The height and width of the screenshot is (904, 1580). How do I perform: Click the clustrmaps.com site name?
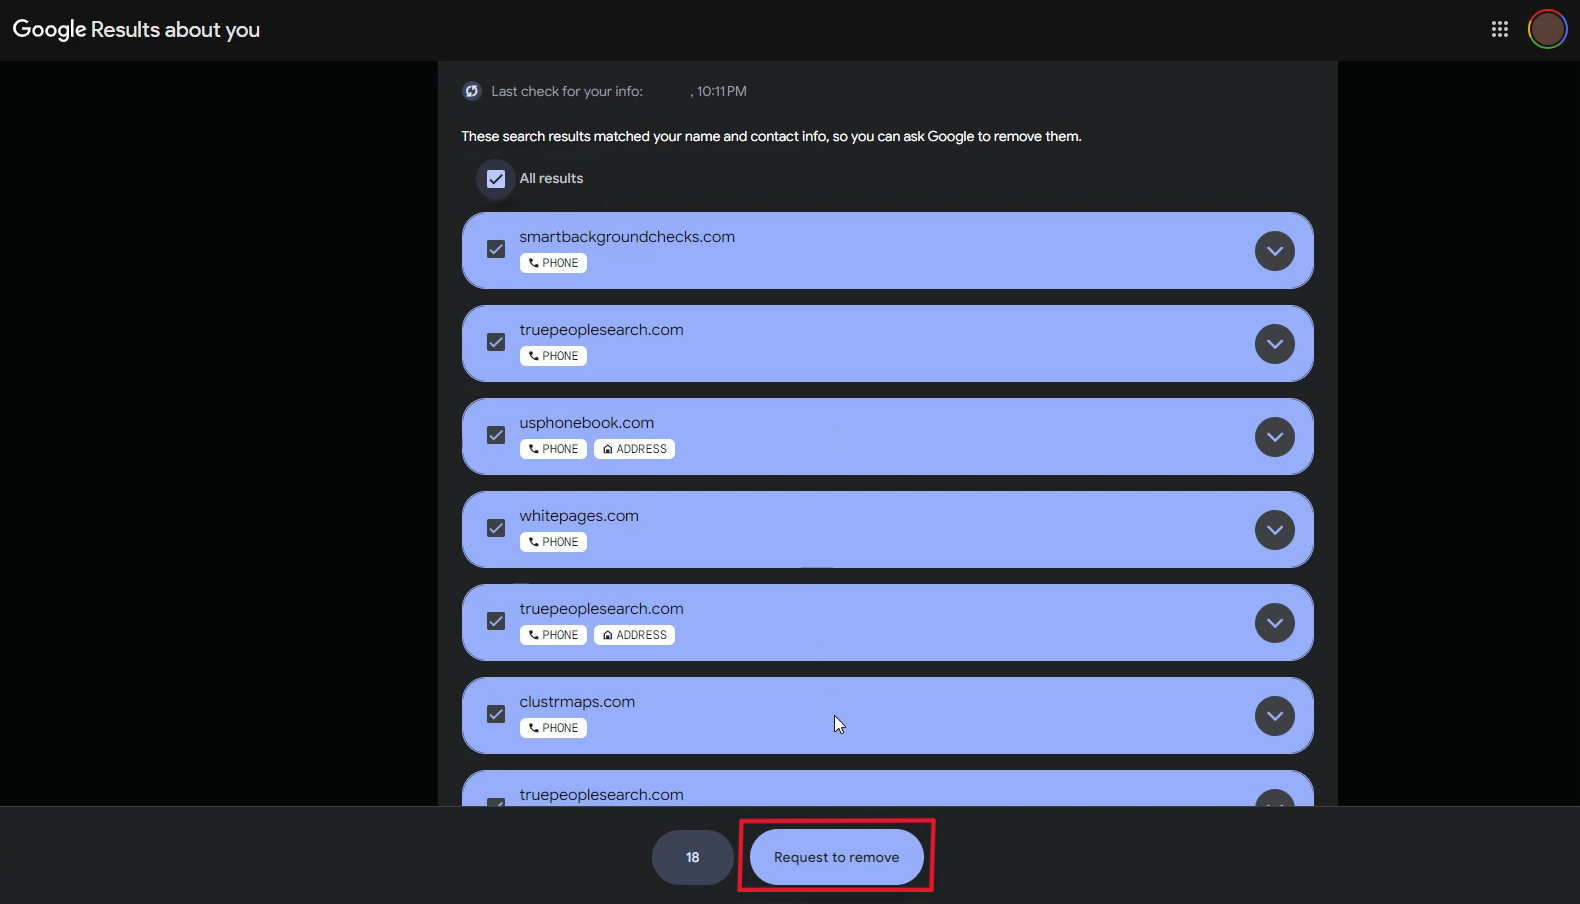click(x=577, y=702)
